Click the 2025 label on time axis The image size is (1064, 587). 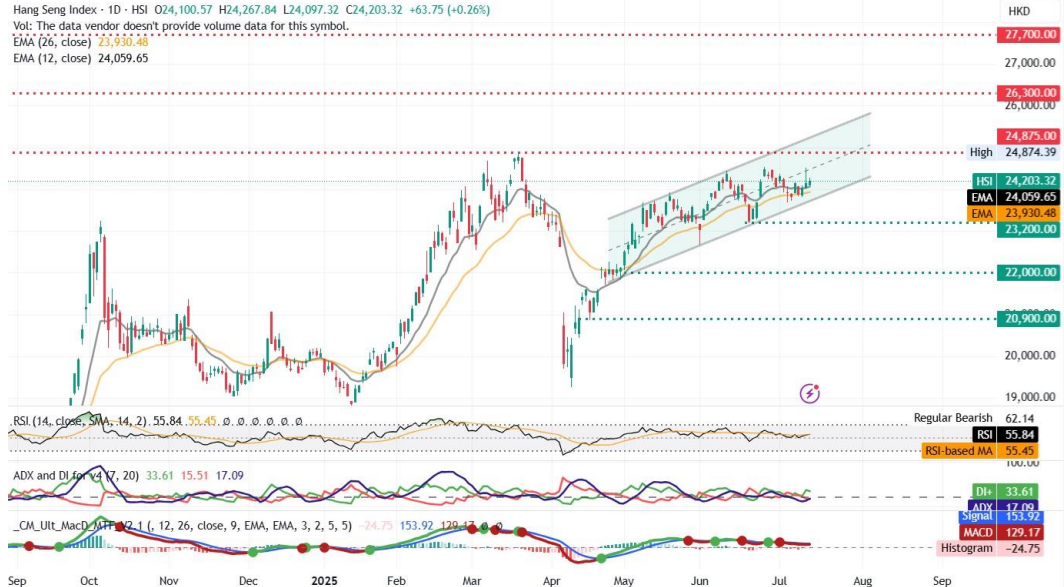tap(324, 581)
